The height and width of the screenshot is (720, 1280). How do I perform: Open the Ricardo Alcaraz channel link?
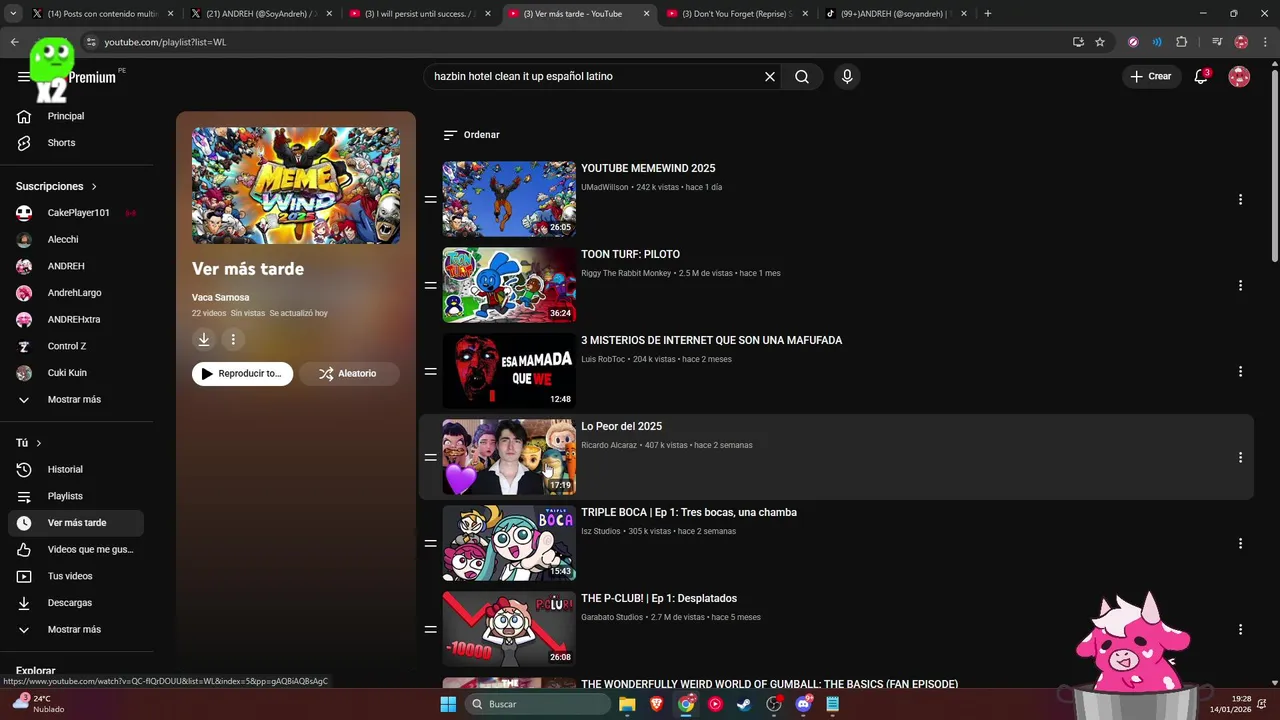(x=609, y=446)
